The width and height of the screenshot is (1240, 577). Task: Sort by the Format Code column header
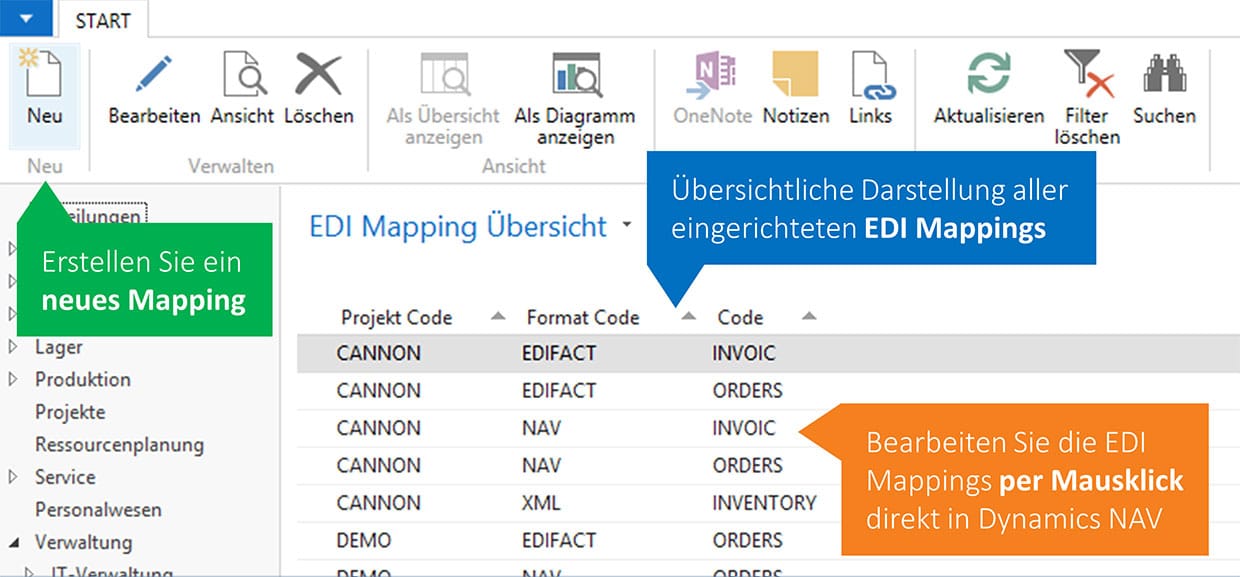tap(583, 318)
